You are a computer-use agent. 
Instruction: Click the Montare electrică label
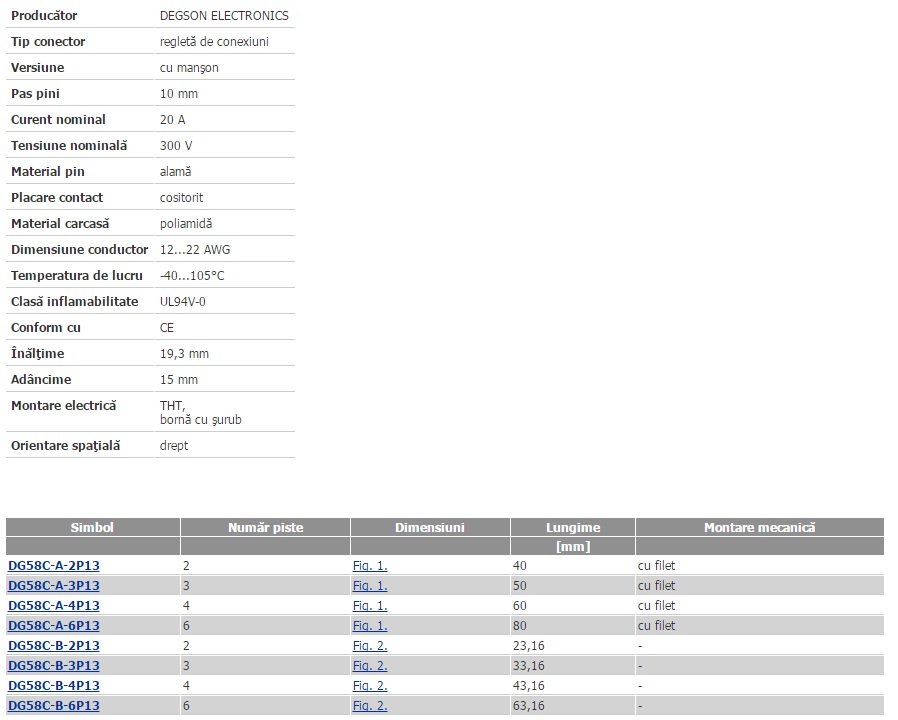coord(64,406)
